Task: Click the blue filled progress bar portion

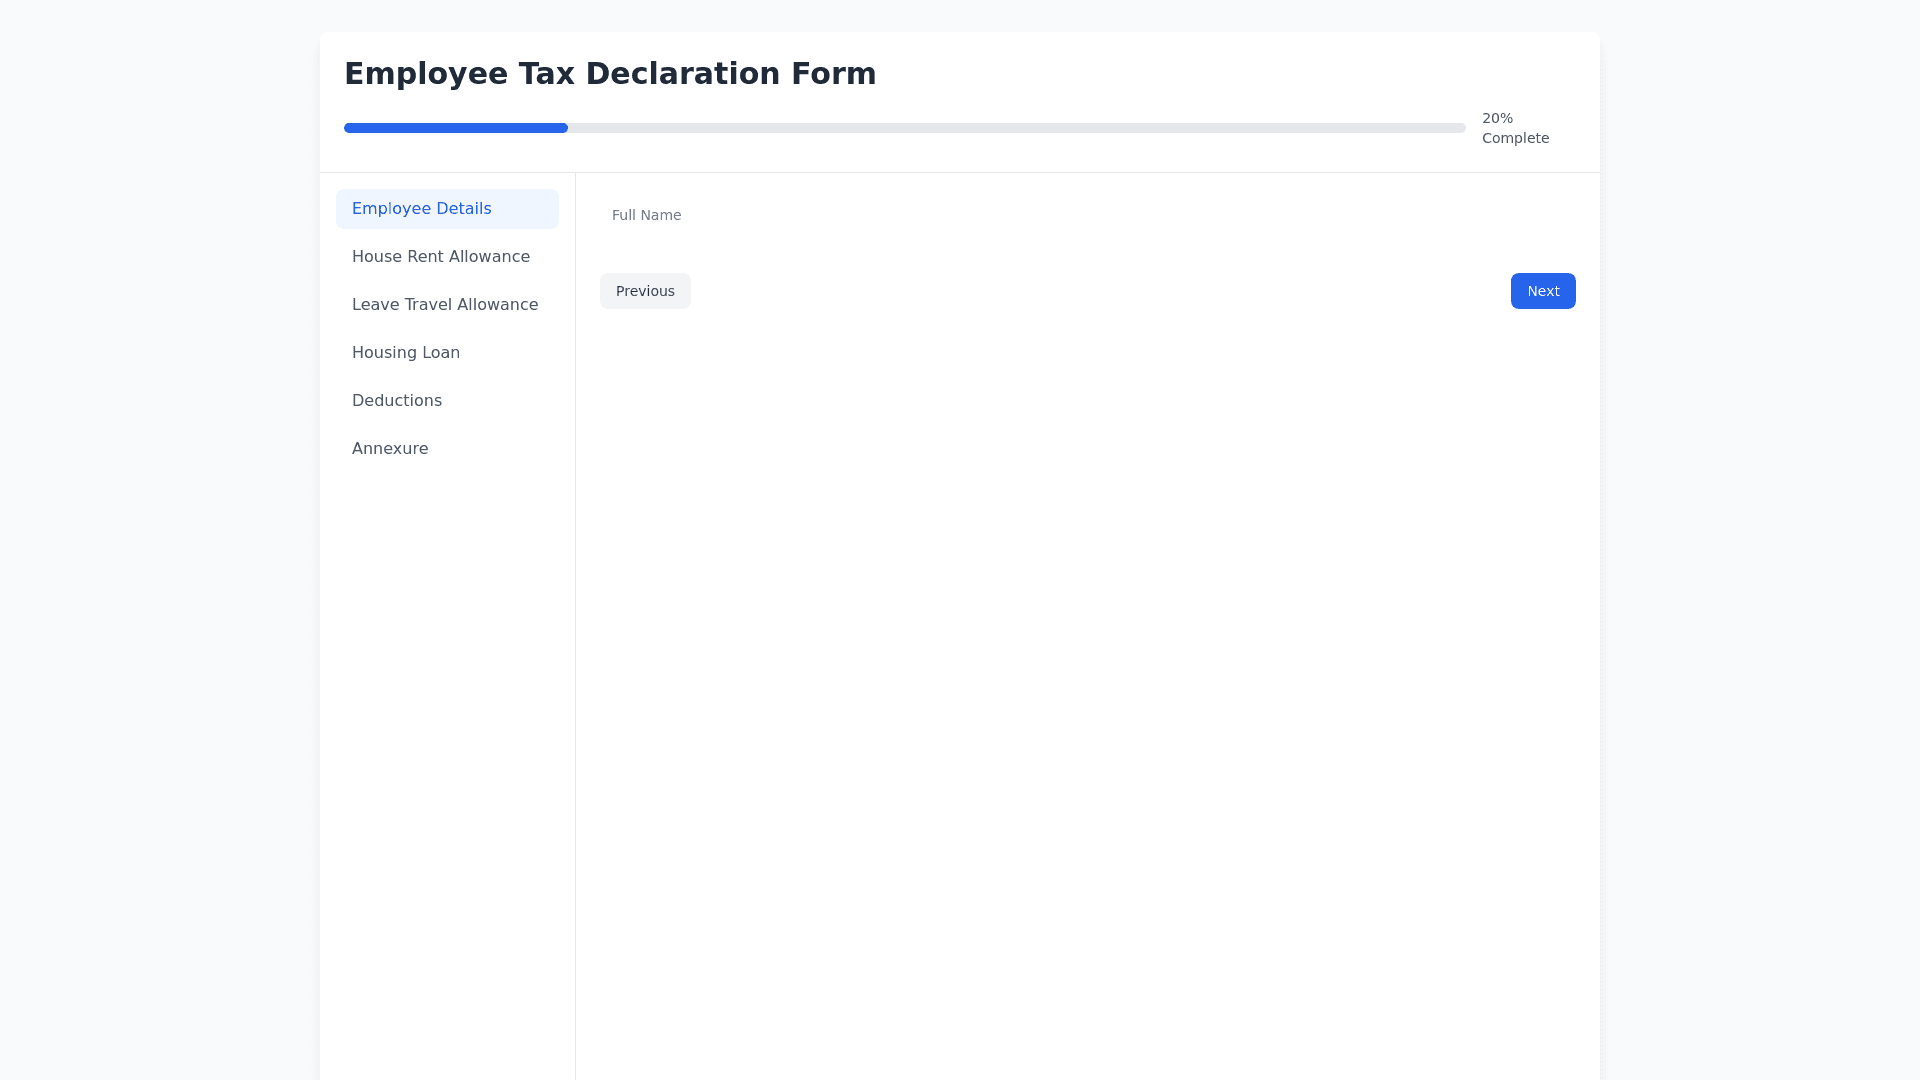Action: point(455,128)
